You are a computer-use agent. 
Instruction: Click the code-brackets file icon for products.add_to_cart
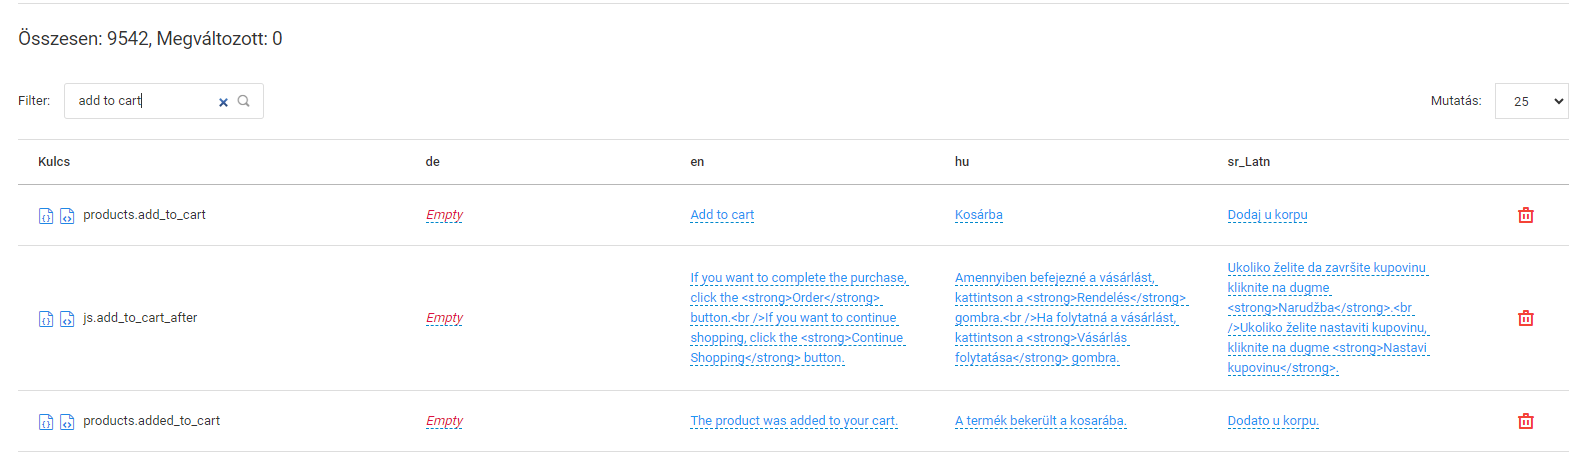point(67,216)
